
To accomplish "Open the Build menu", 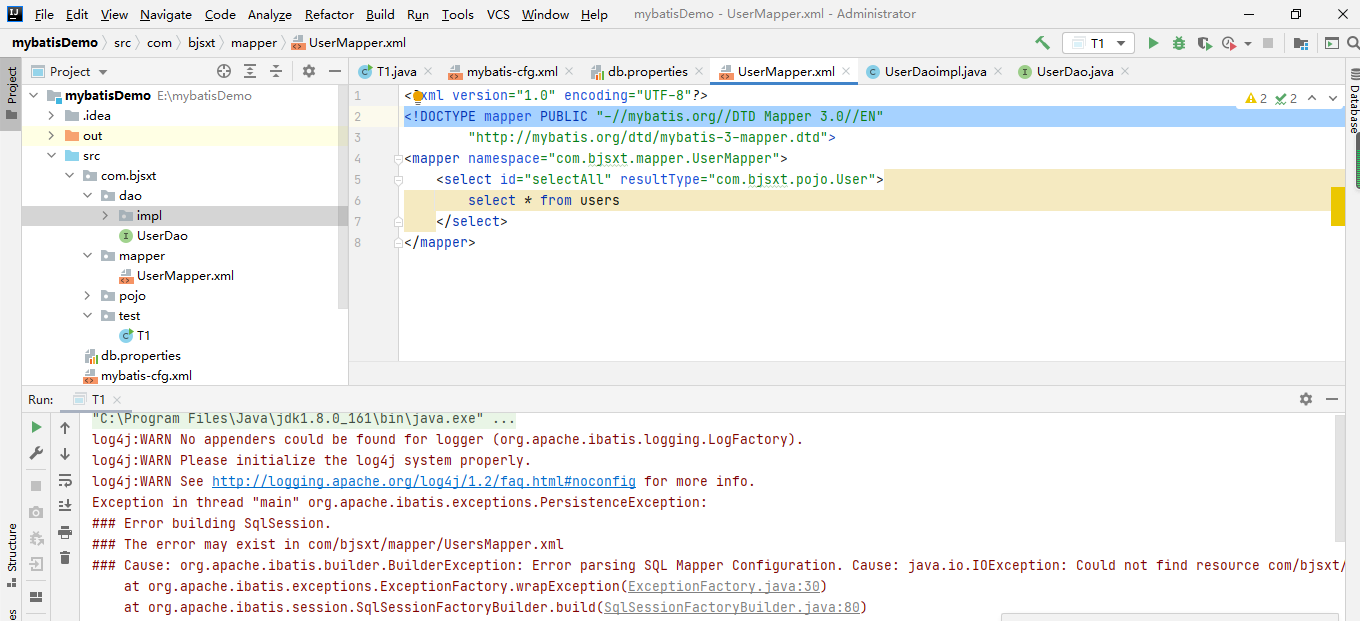I will pyautogui.click(x=380, y=14).
